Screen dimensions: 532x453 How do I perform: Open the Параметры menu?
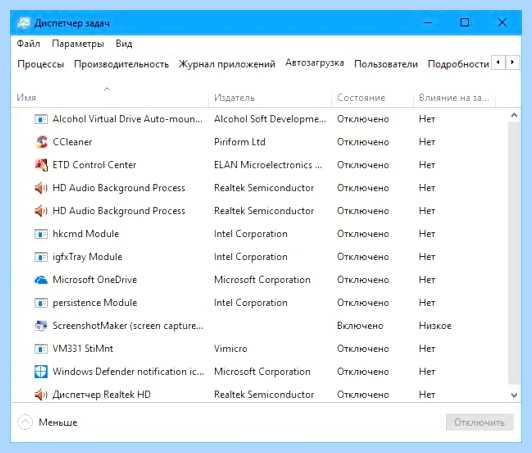pyautogui.click(x=78, y=44)
